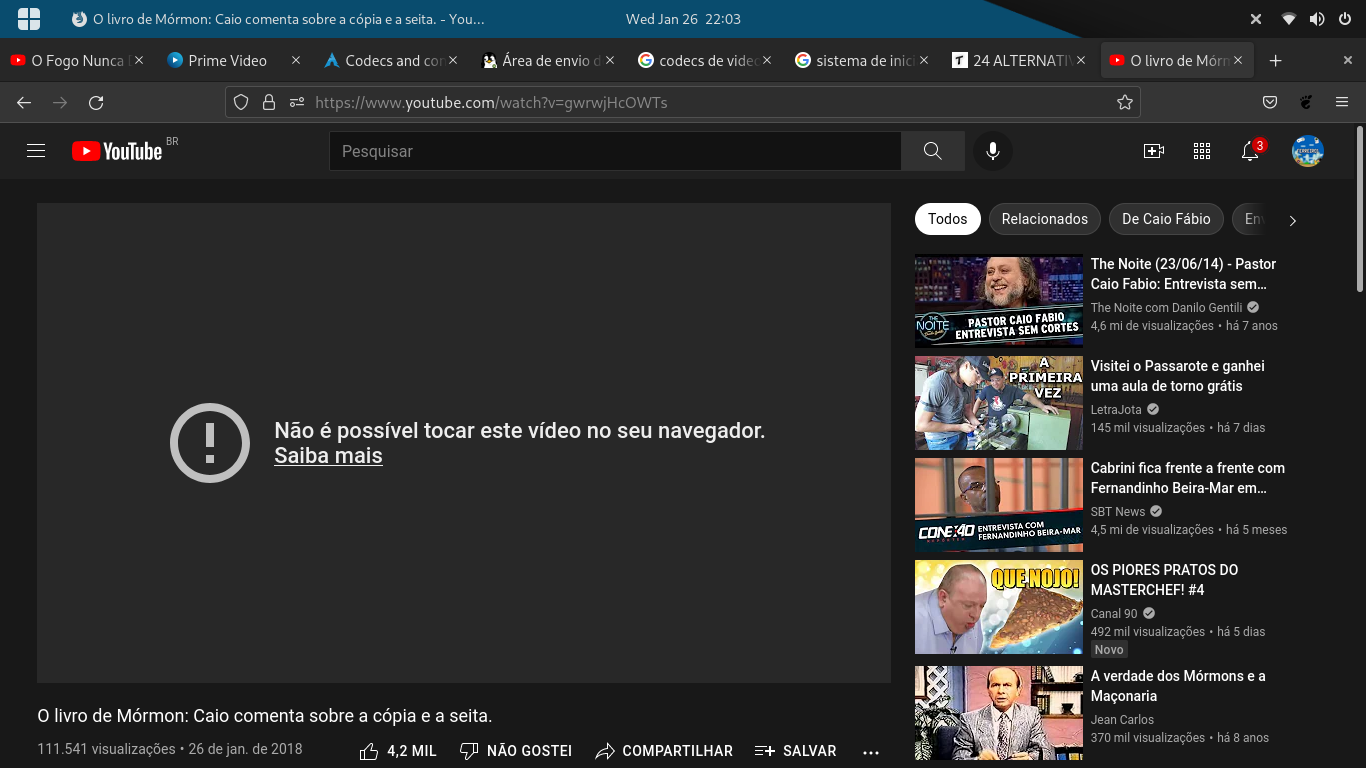Open the clock Wed Jan 26 22:03 calendar
Viewport: 1366px width, 768px height.
[x=683, y=19]
